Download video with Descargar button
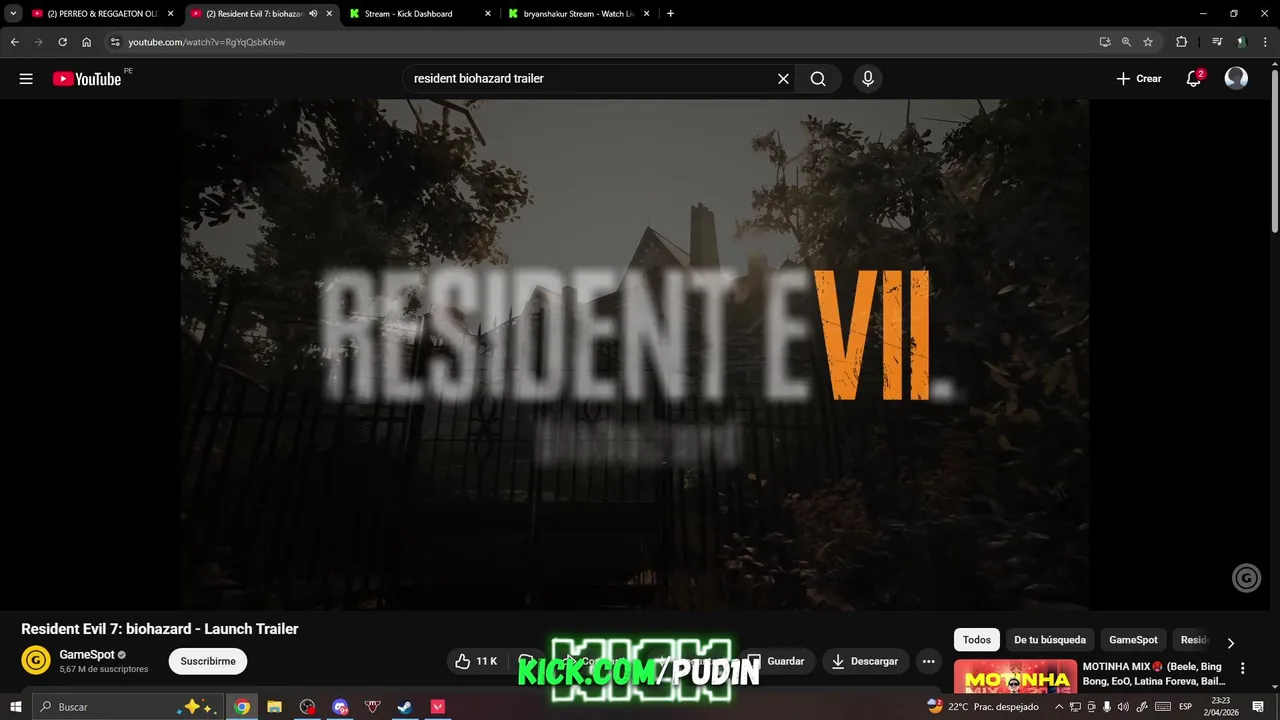Image resolution: width=1280 pixels, height=720 pixels. pyautogui.click(x=865, y=661)
